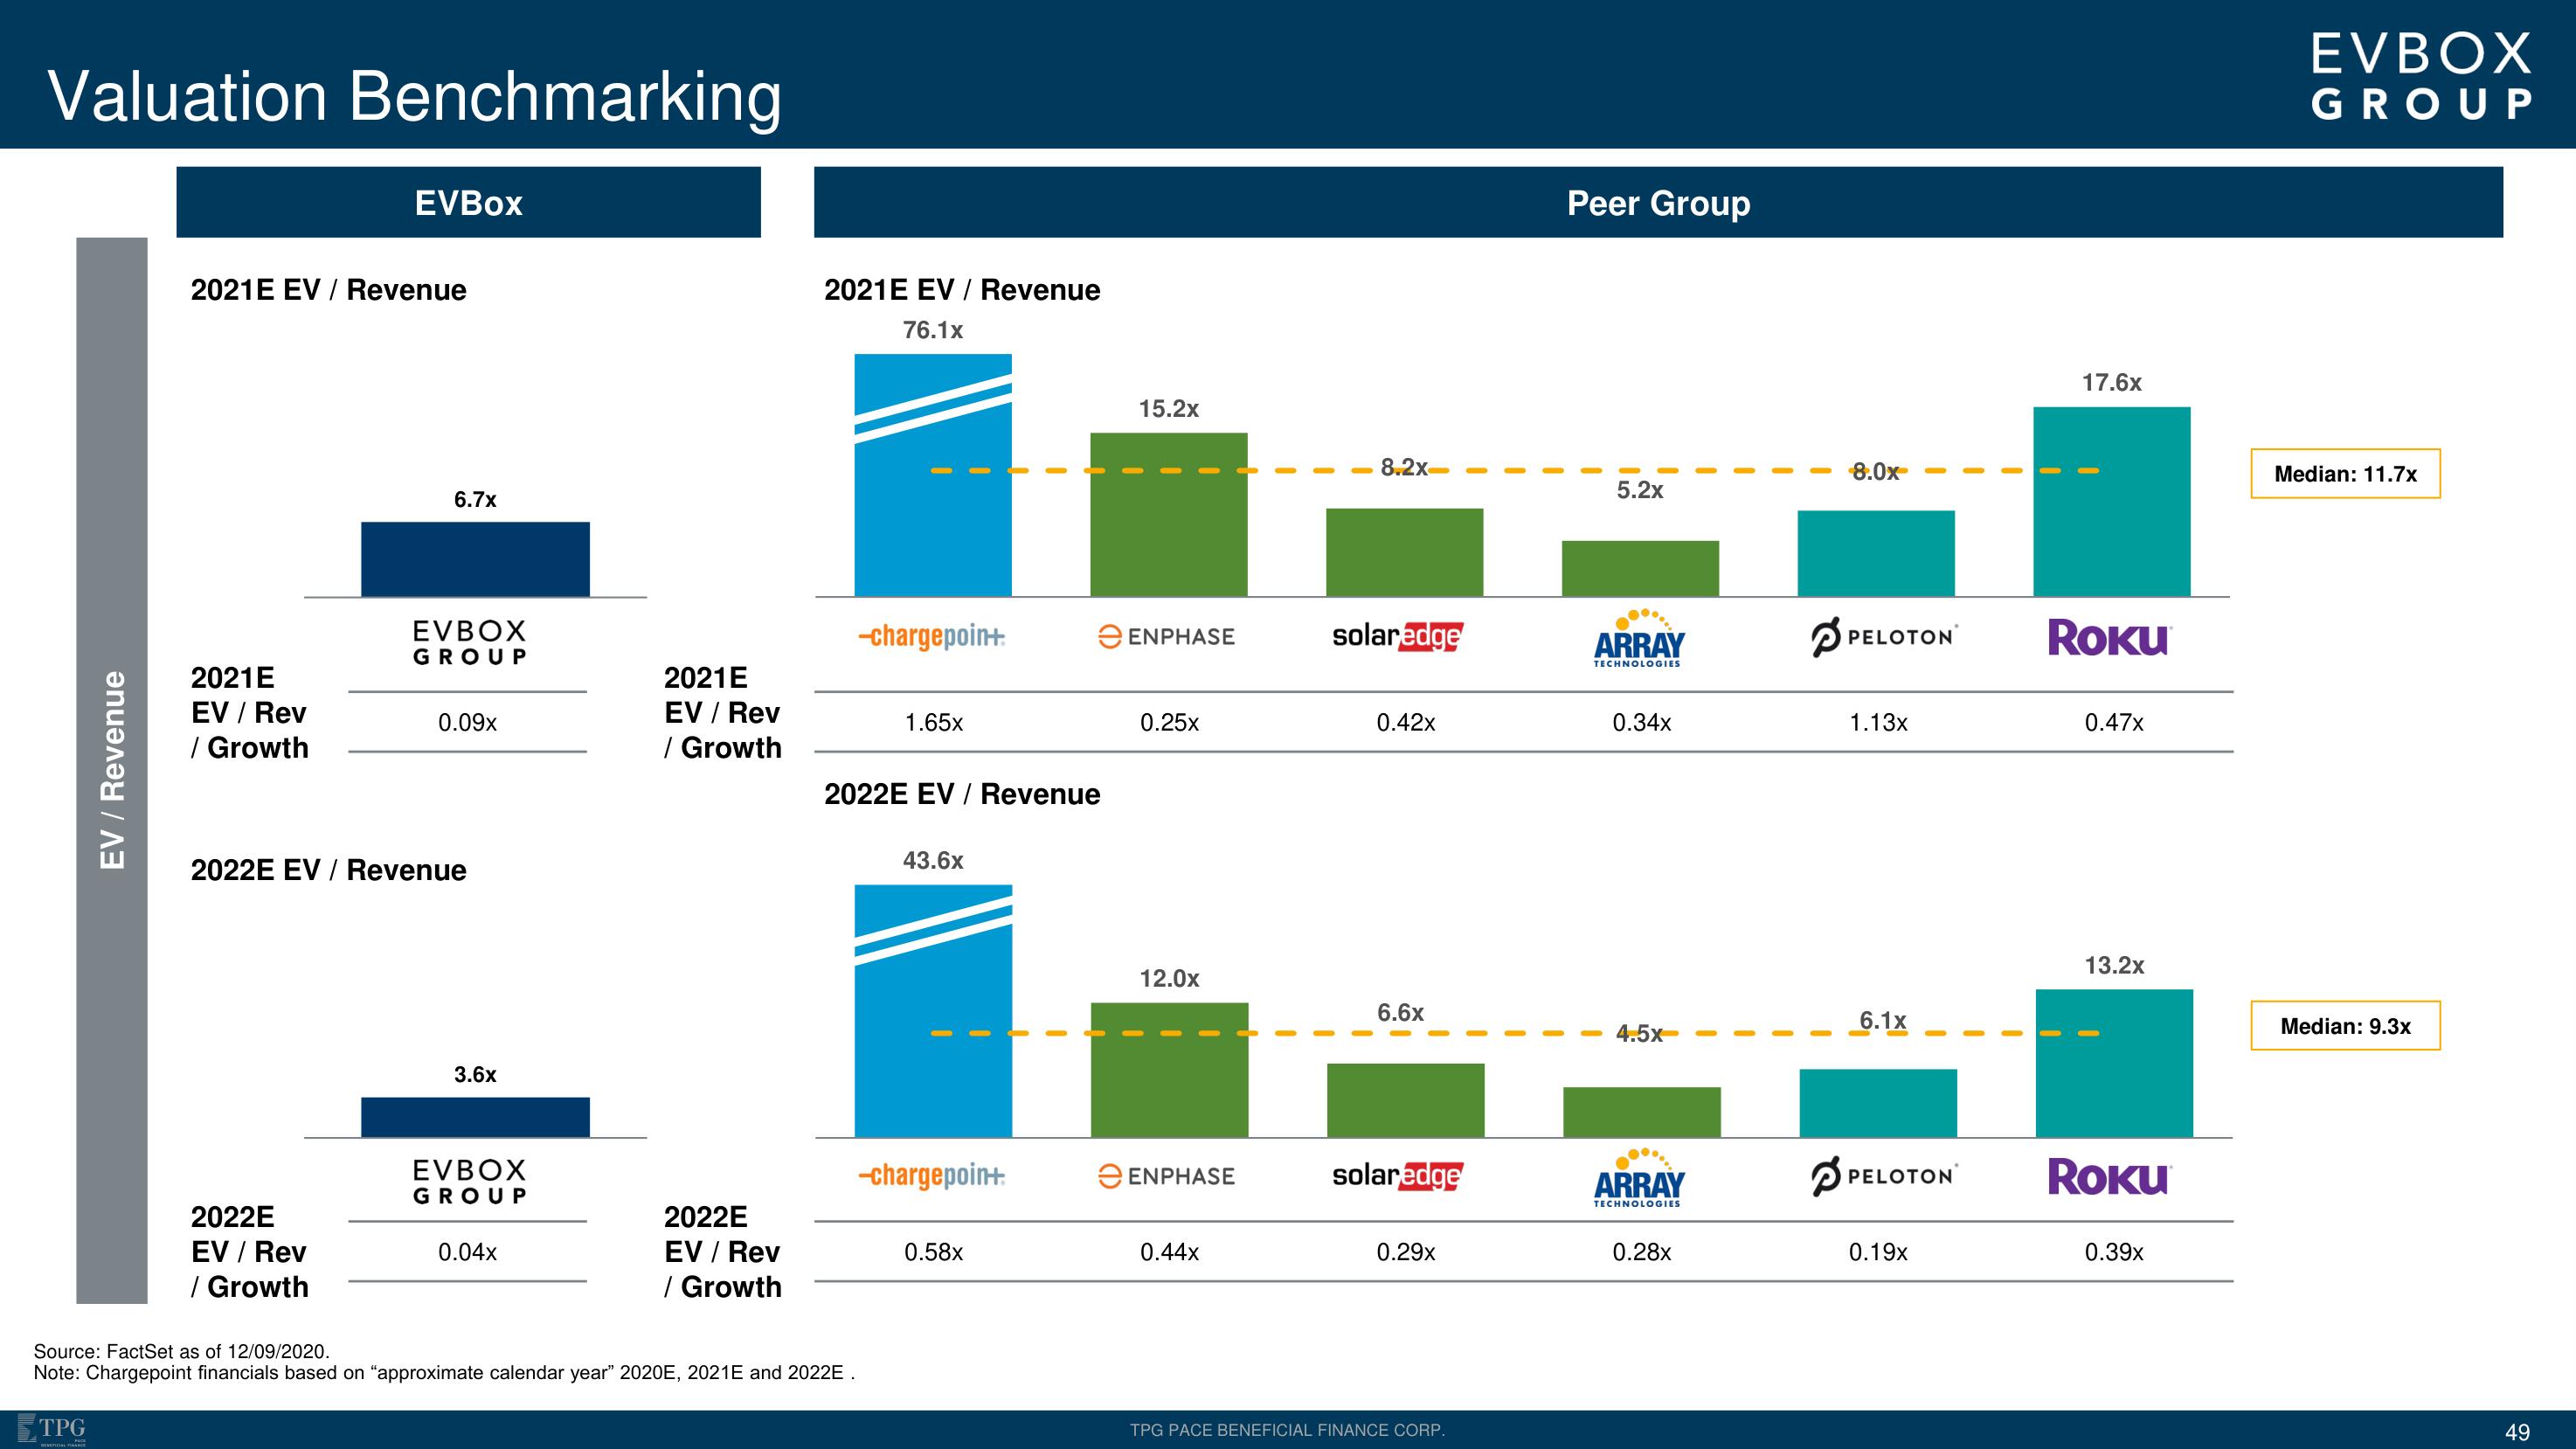Click the 0.44x Enphase 2022E multiple

pyautogui.click(x=1169, y=1252)
